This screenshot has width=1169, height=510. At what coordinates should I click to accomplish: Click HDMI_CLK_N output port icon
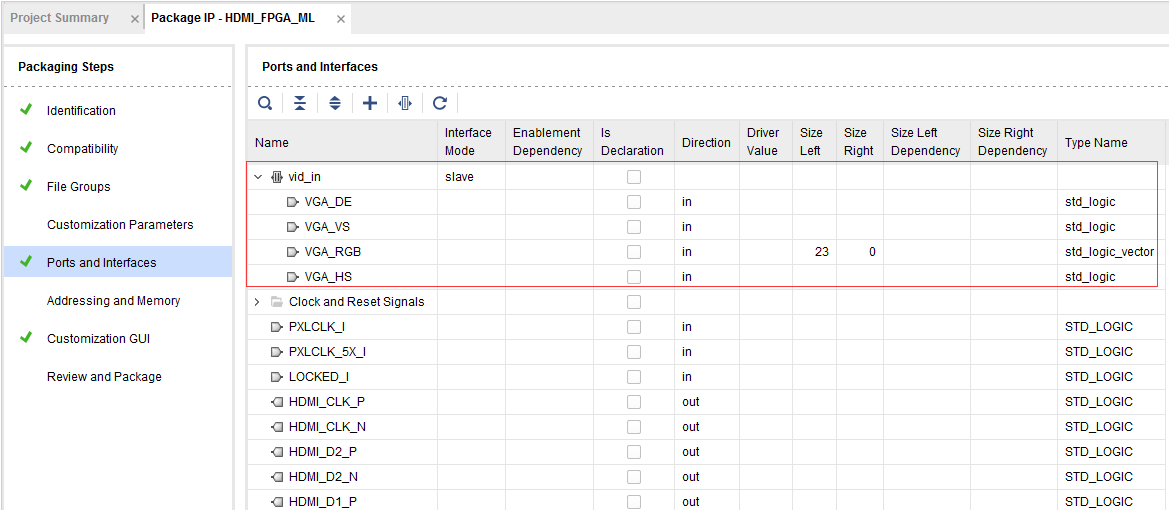(x=277, y=426)
